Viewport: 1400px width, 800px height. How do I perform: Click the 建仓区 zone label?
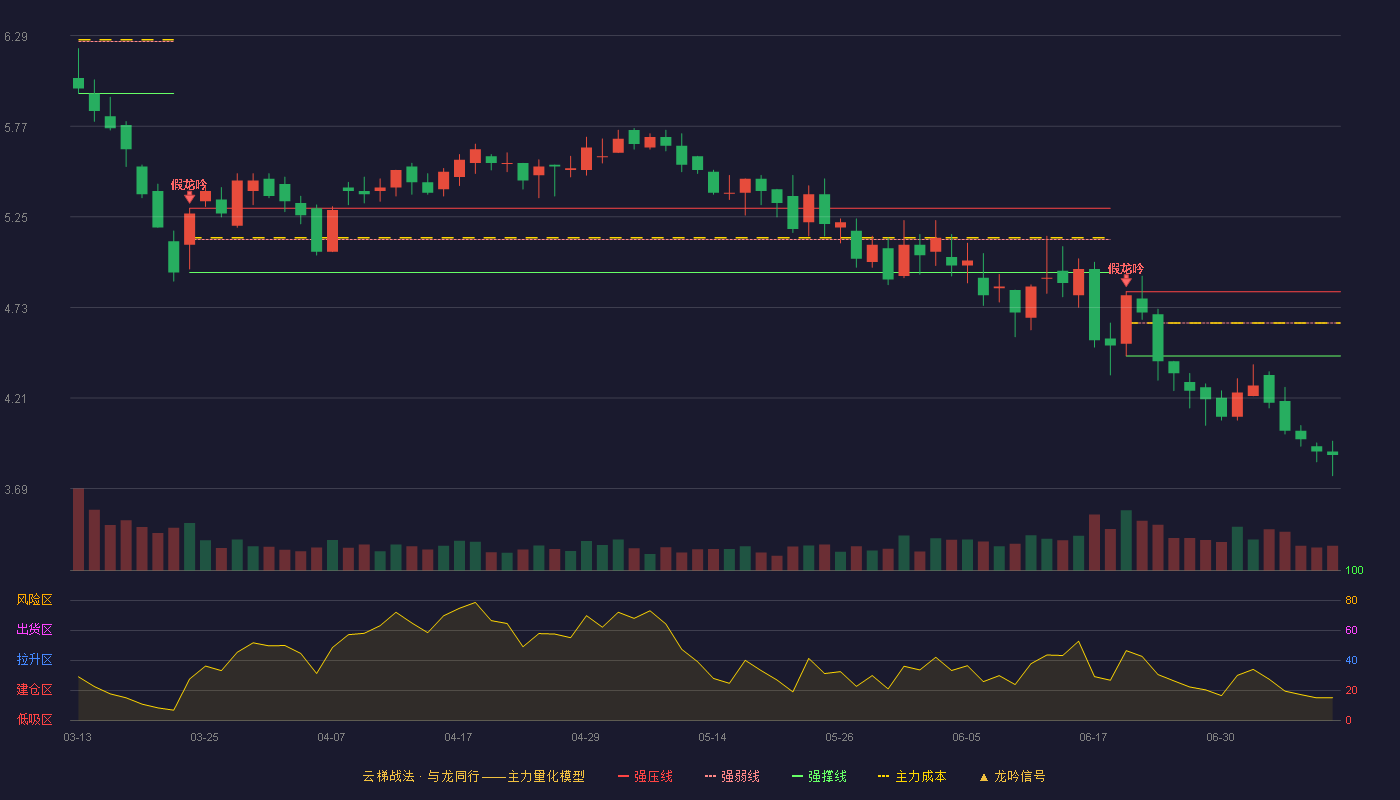click(x=34, y=690)
